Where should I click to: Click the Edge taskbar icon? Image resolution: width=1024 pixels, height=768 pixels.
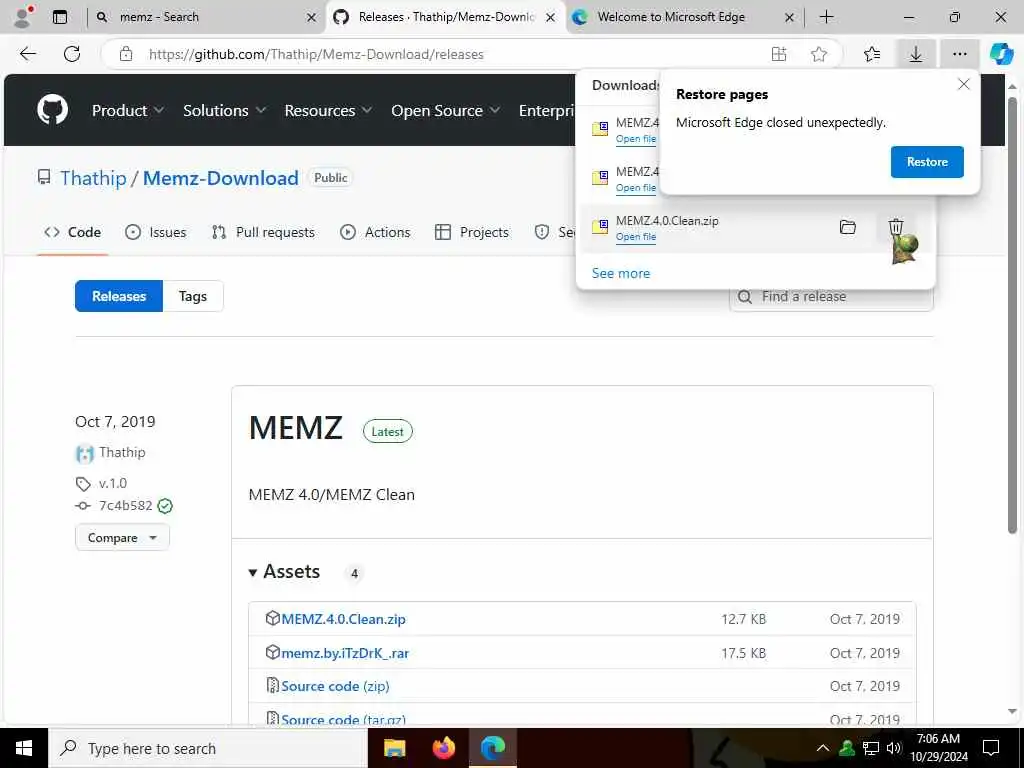point(493,748)
